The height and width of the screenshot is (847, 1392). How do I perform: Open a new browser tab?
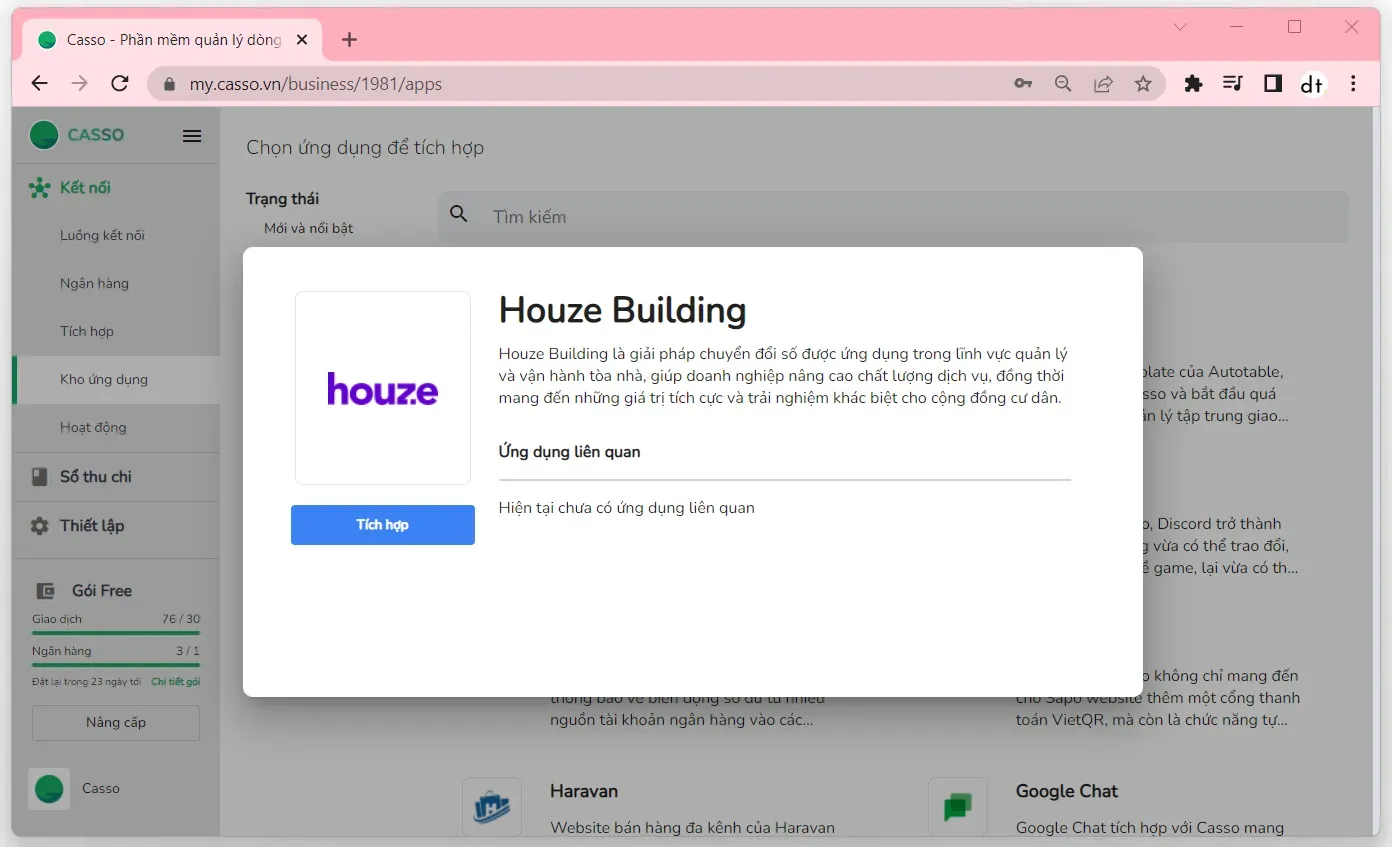(349, 40)
